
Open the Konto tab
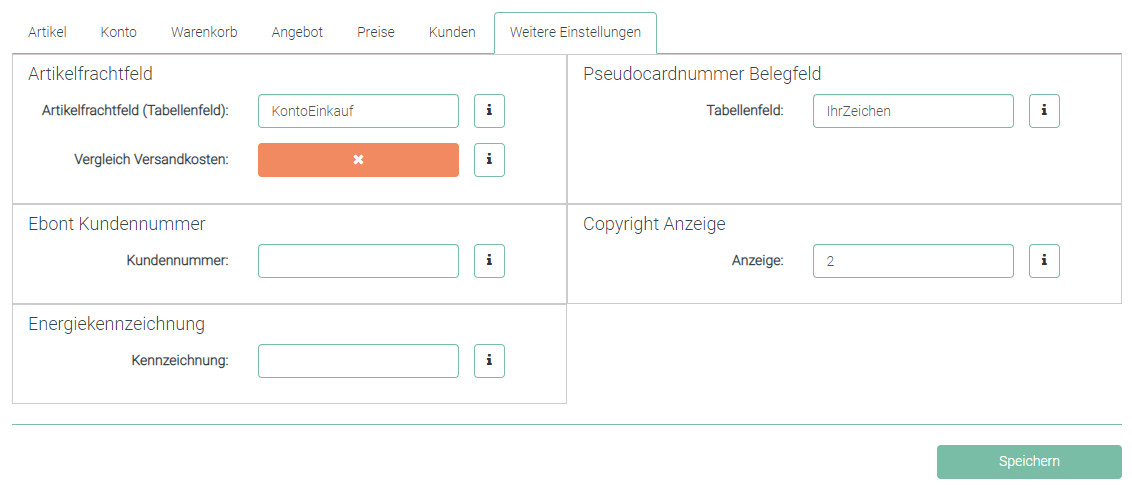tap(119, 32)
